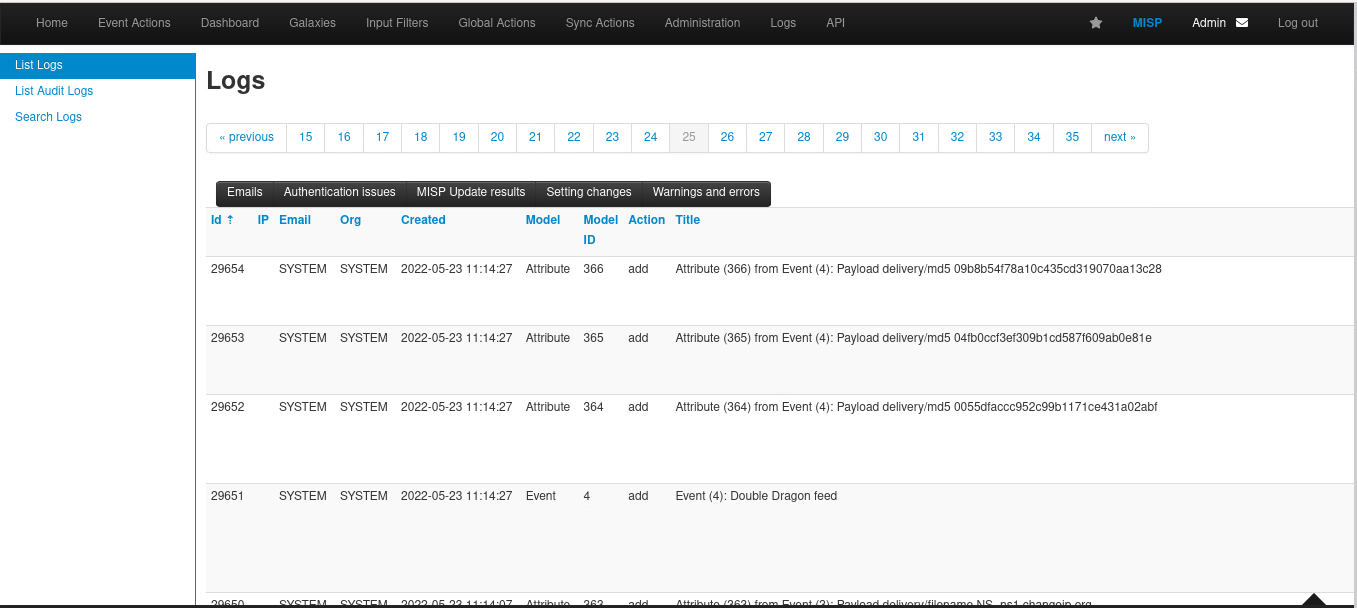
Task: Open the Admin envelope messages icon
Action: coord(1242,23)
